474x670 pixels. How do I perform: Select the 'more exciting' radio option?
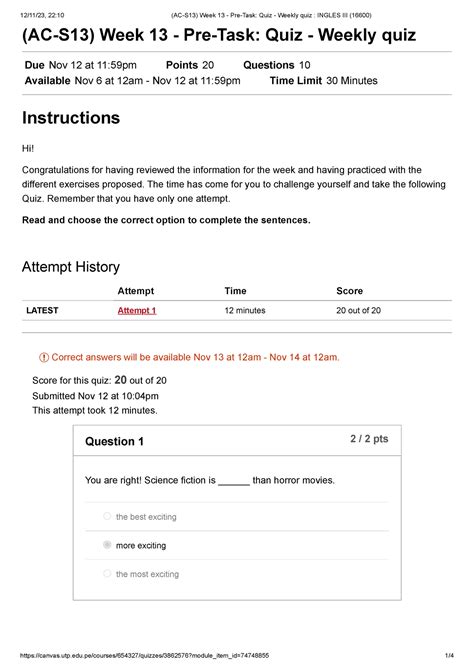[107, 545]
